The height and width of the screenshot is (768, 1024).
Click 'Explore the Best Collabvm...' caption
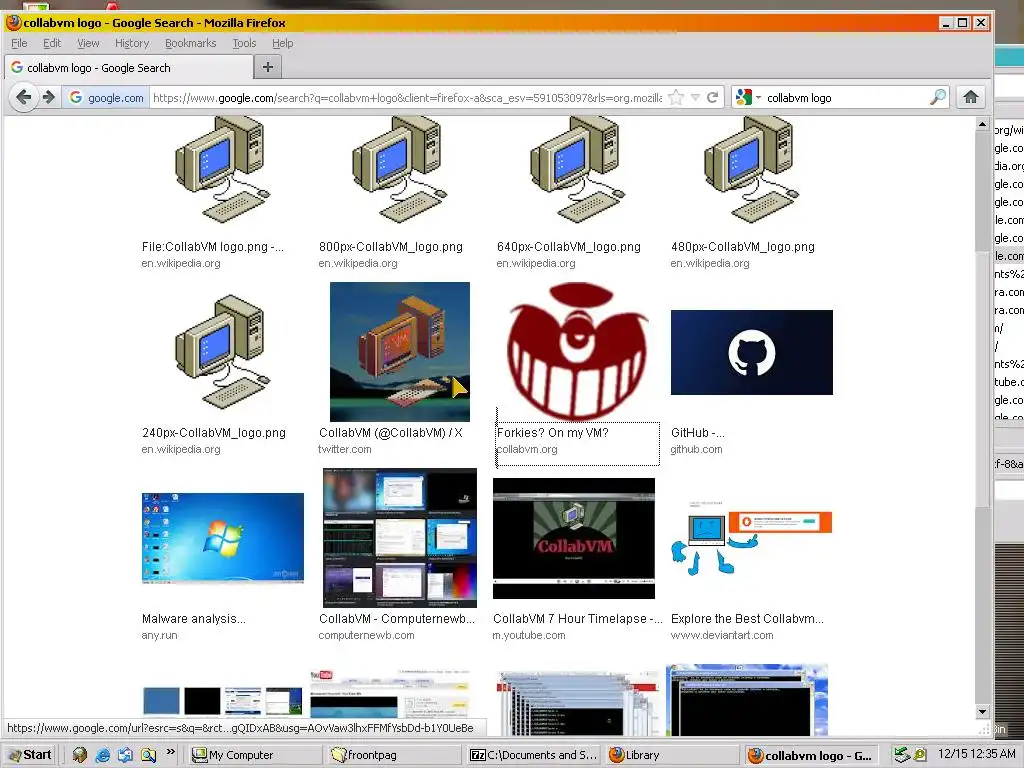pyautogui.click(x=747, y=618)
